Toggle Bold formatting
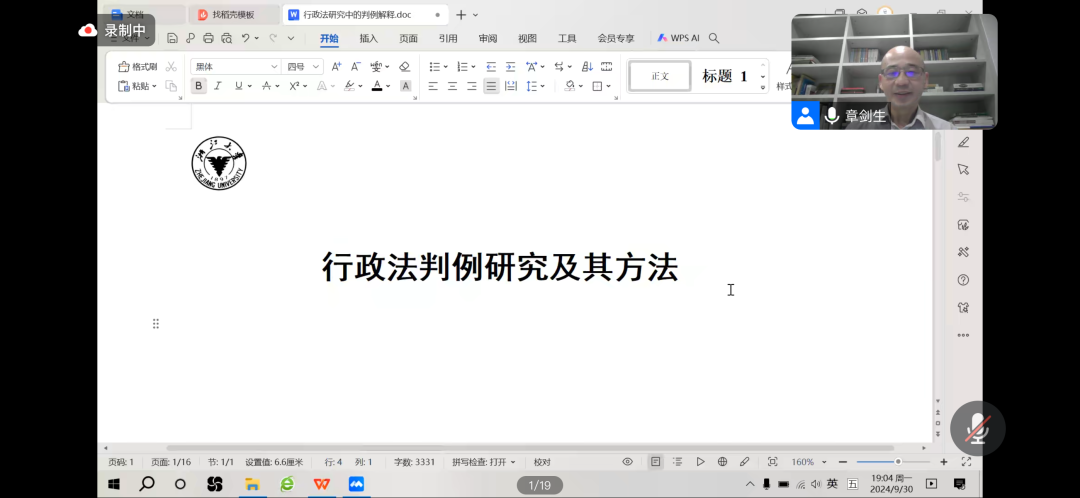 coord(198,86)
